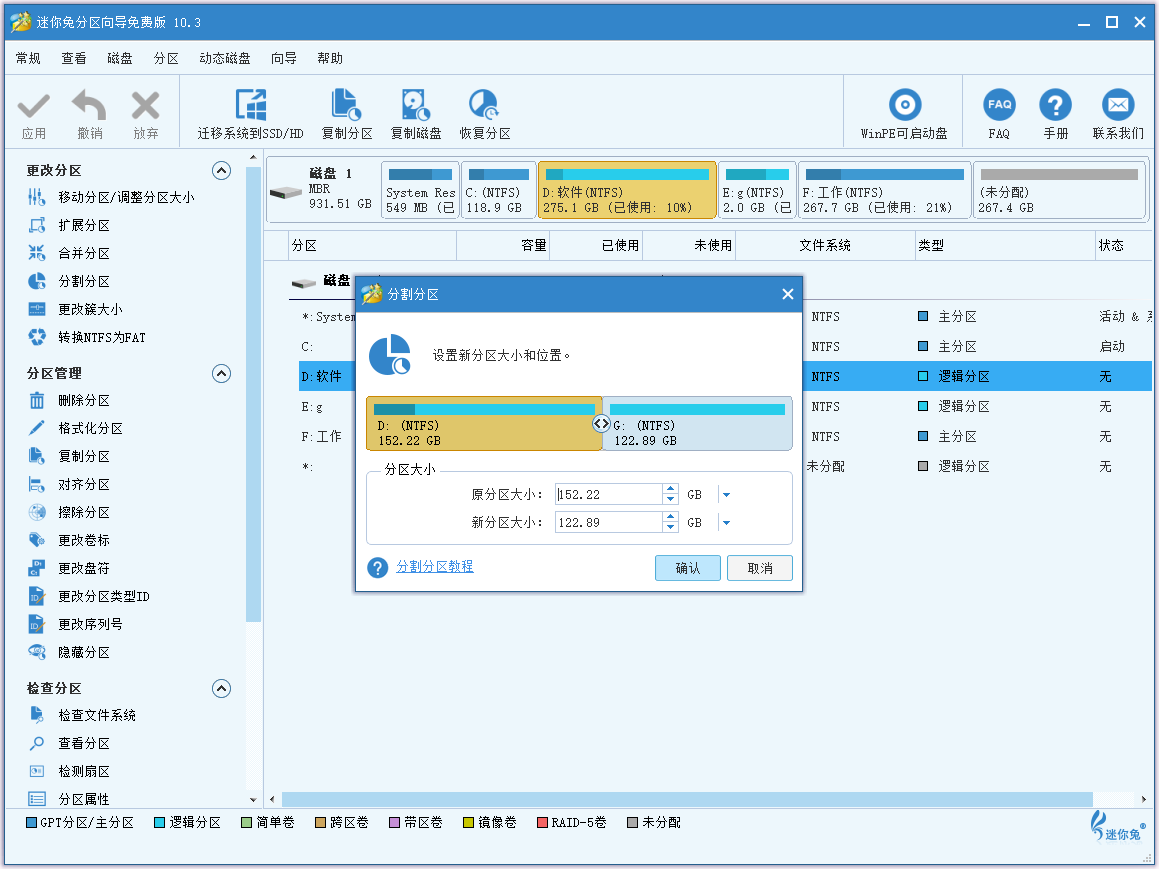The image size is (1159, 869).
Task: Select 更改卷标 in the sidebar
Action: 84,541
